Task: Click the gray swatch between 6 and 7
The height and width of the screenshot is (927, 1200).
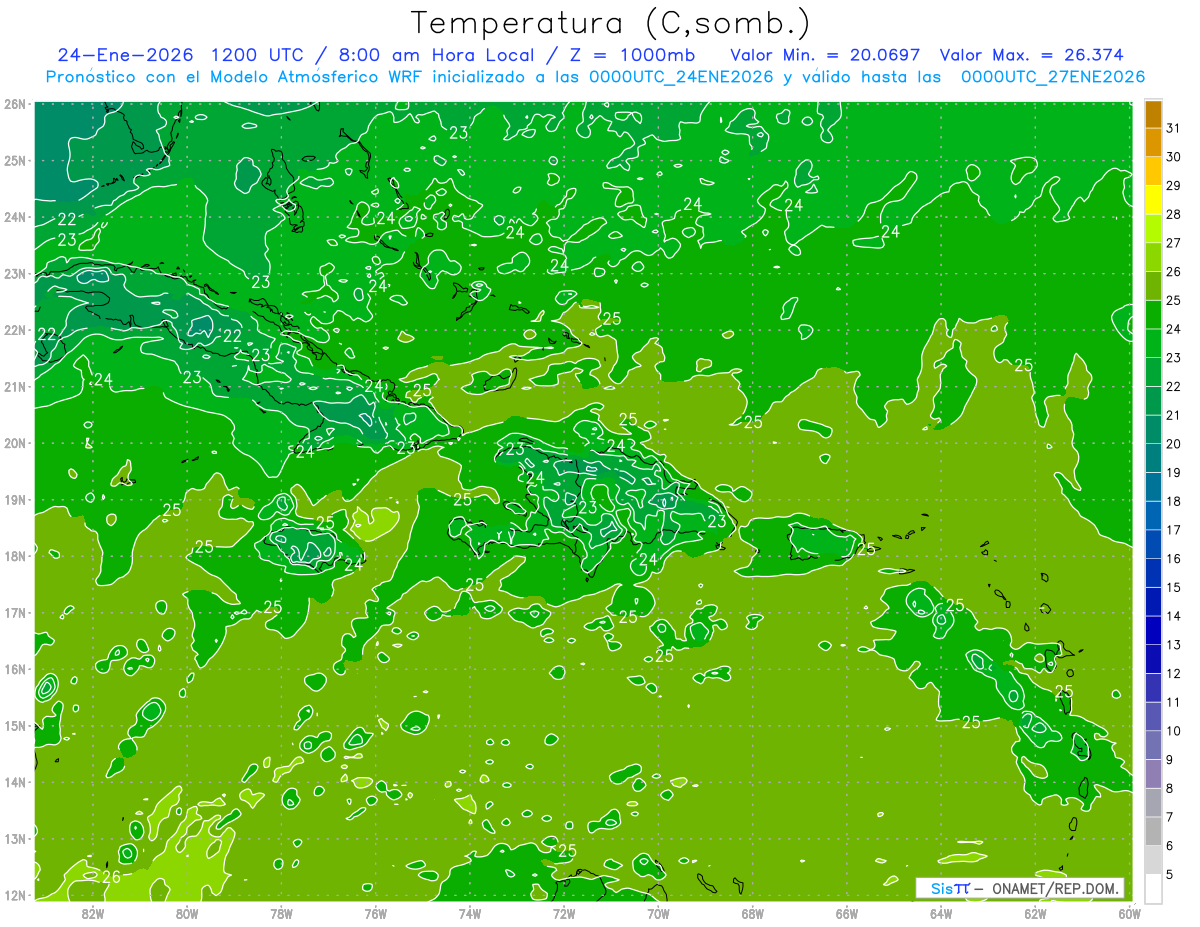Action: pyautogui.click(x=1153, y=830)
